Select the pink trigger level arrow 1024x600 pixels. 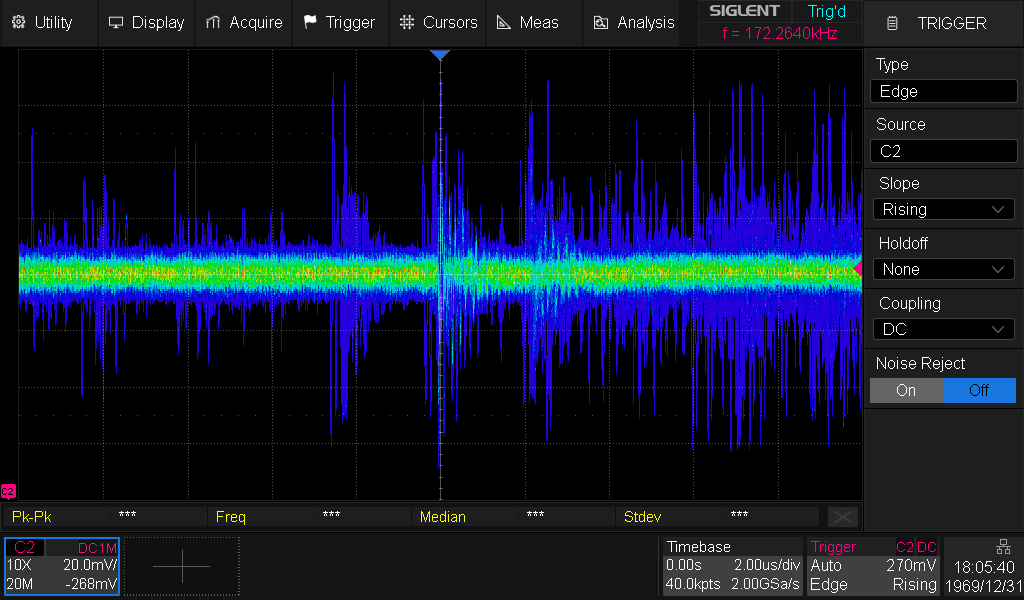(856, 268)
